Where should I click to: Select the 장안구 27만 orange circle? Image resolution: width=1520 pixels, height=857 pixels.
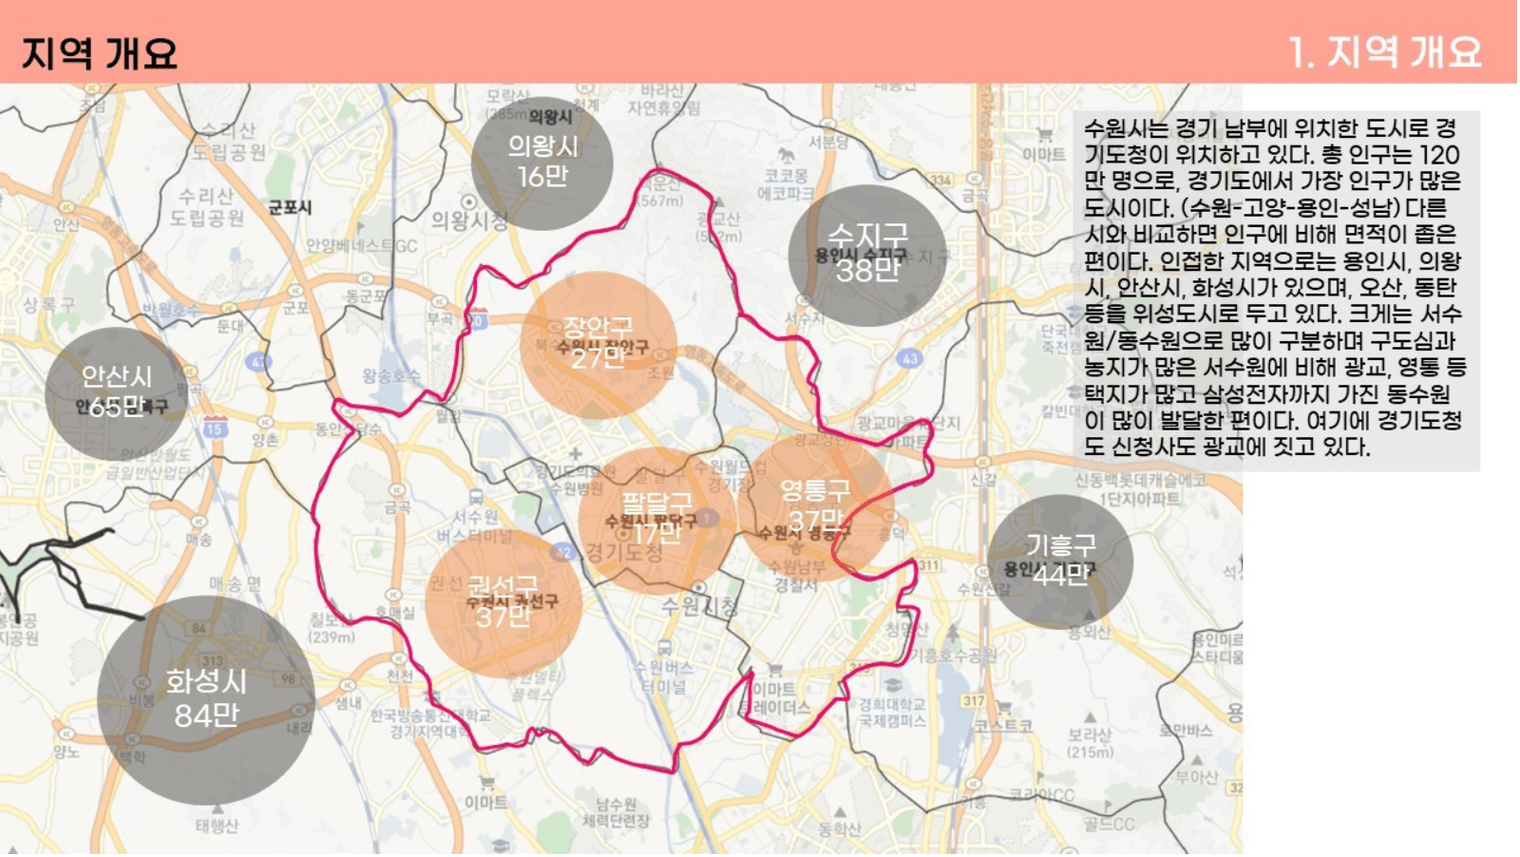click(x=598, y=345)
